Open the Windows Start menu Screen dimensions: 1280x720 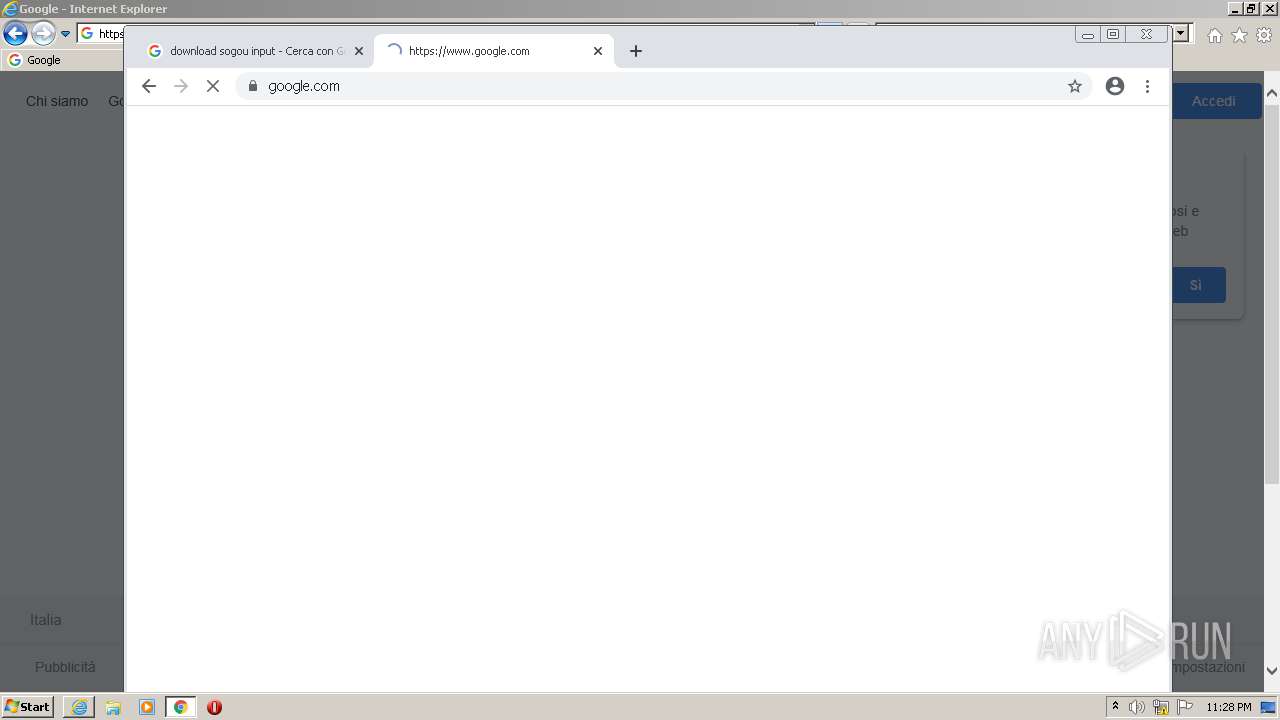coord(27,706)
